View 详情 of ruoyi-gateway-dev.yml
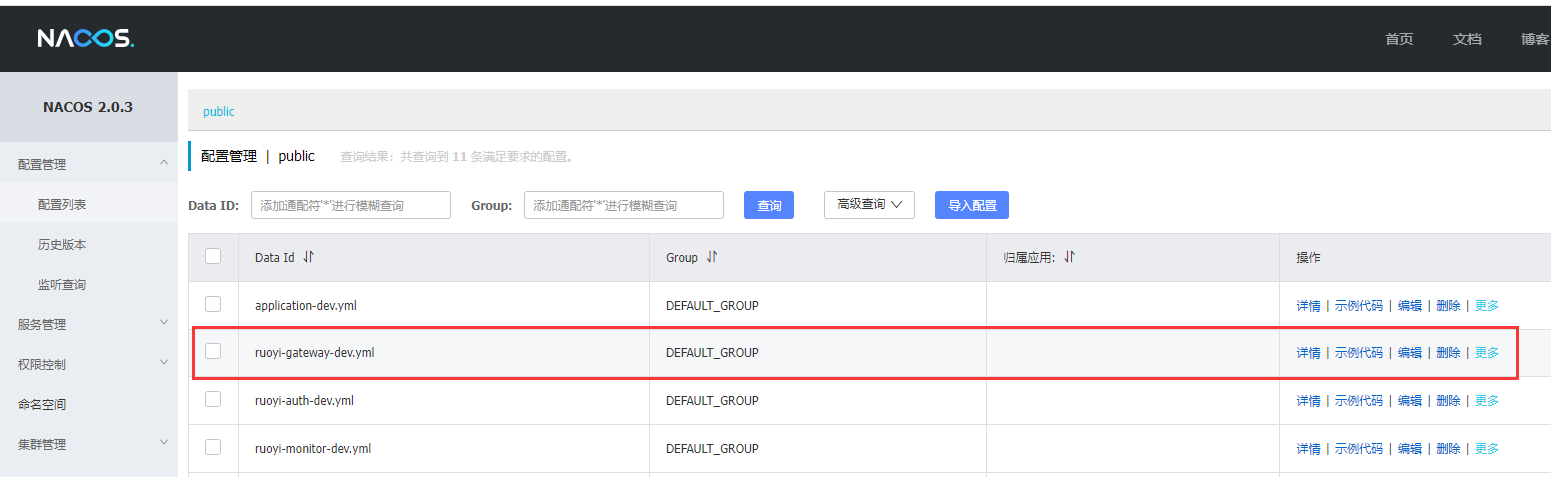The width and height of the screenshot is (1551, 477). [x=1308, y=353]
